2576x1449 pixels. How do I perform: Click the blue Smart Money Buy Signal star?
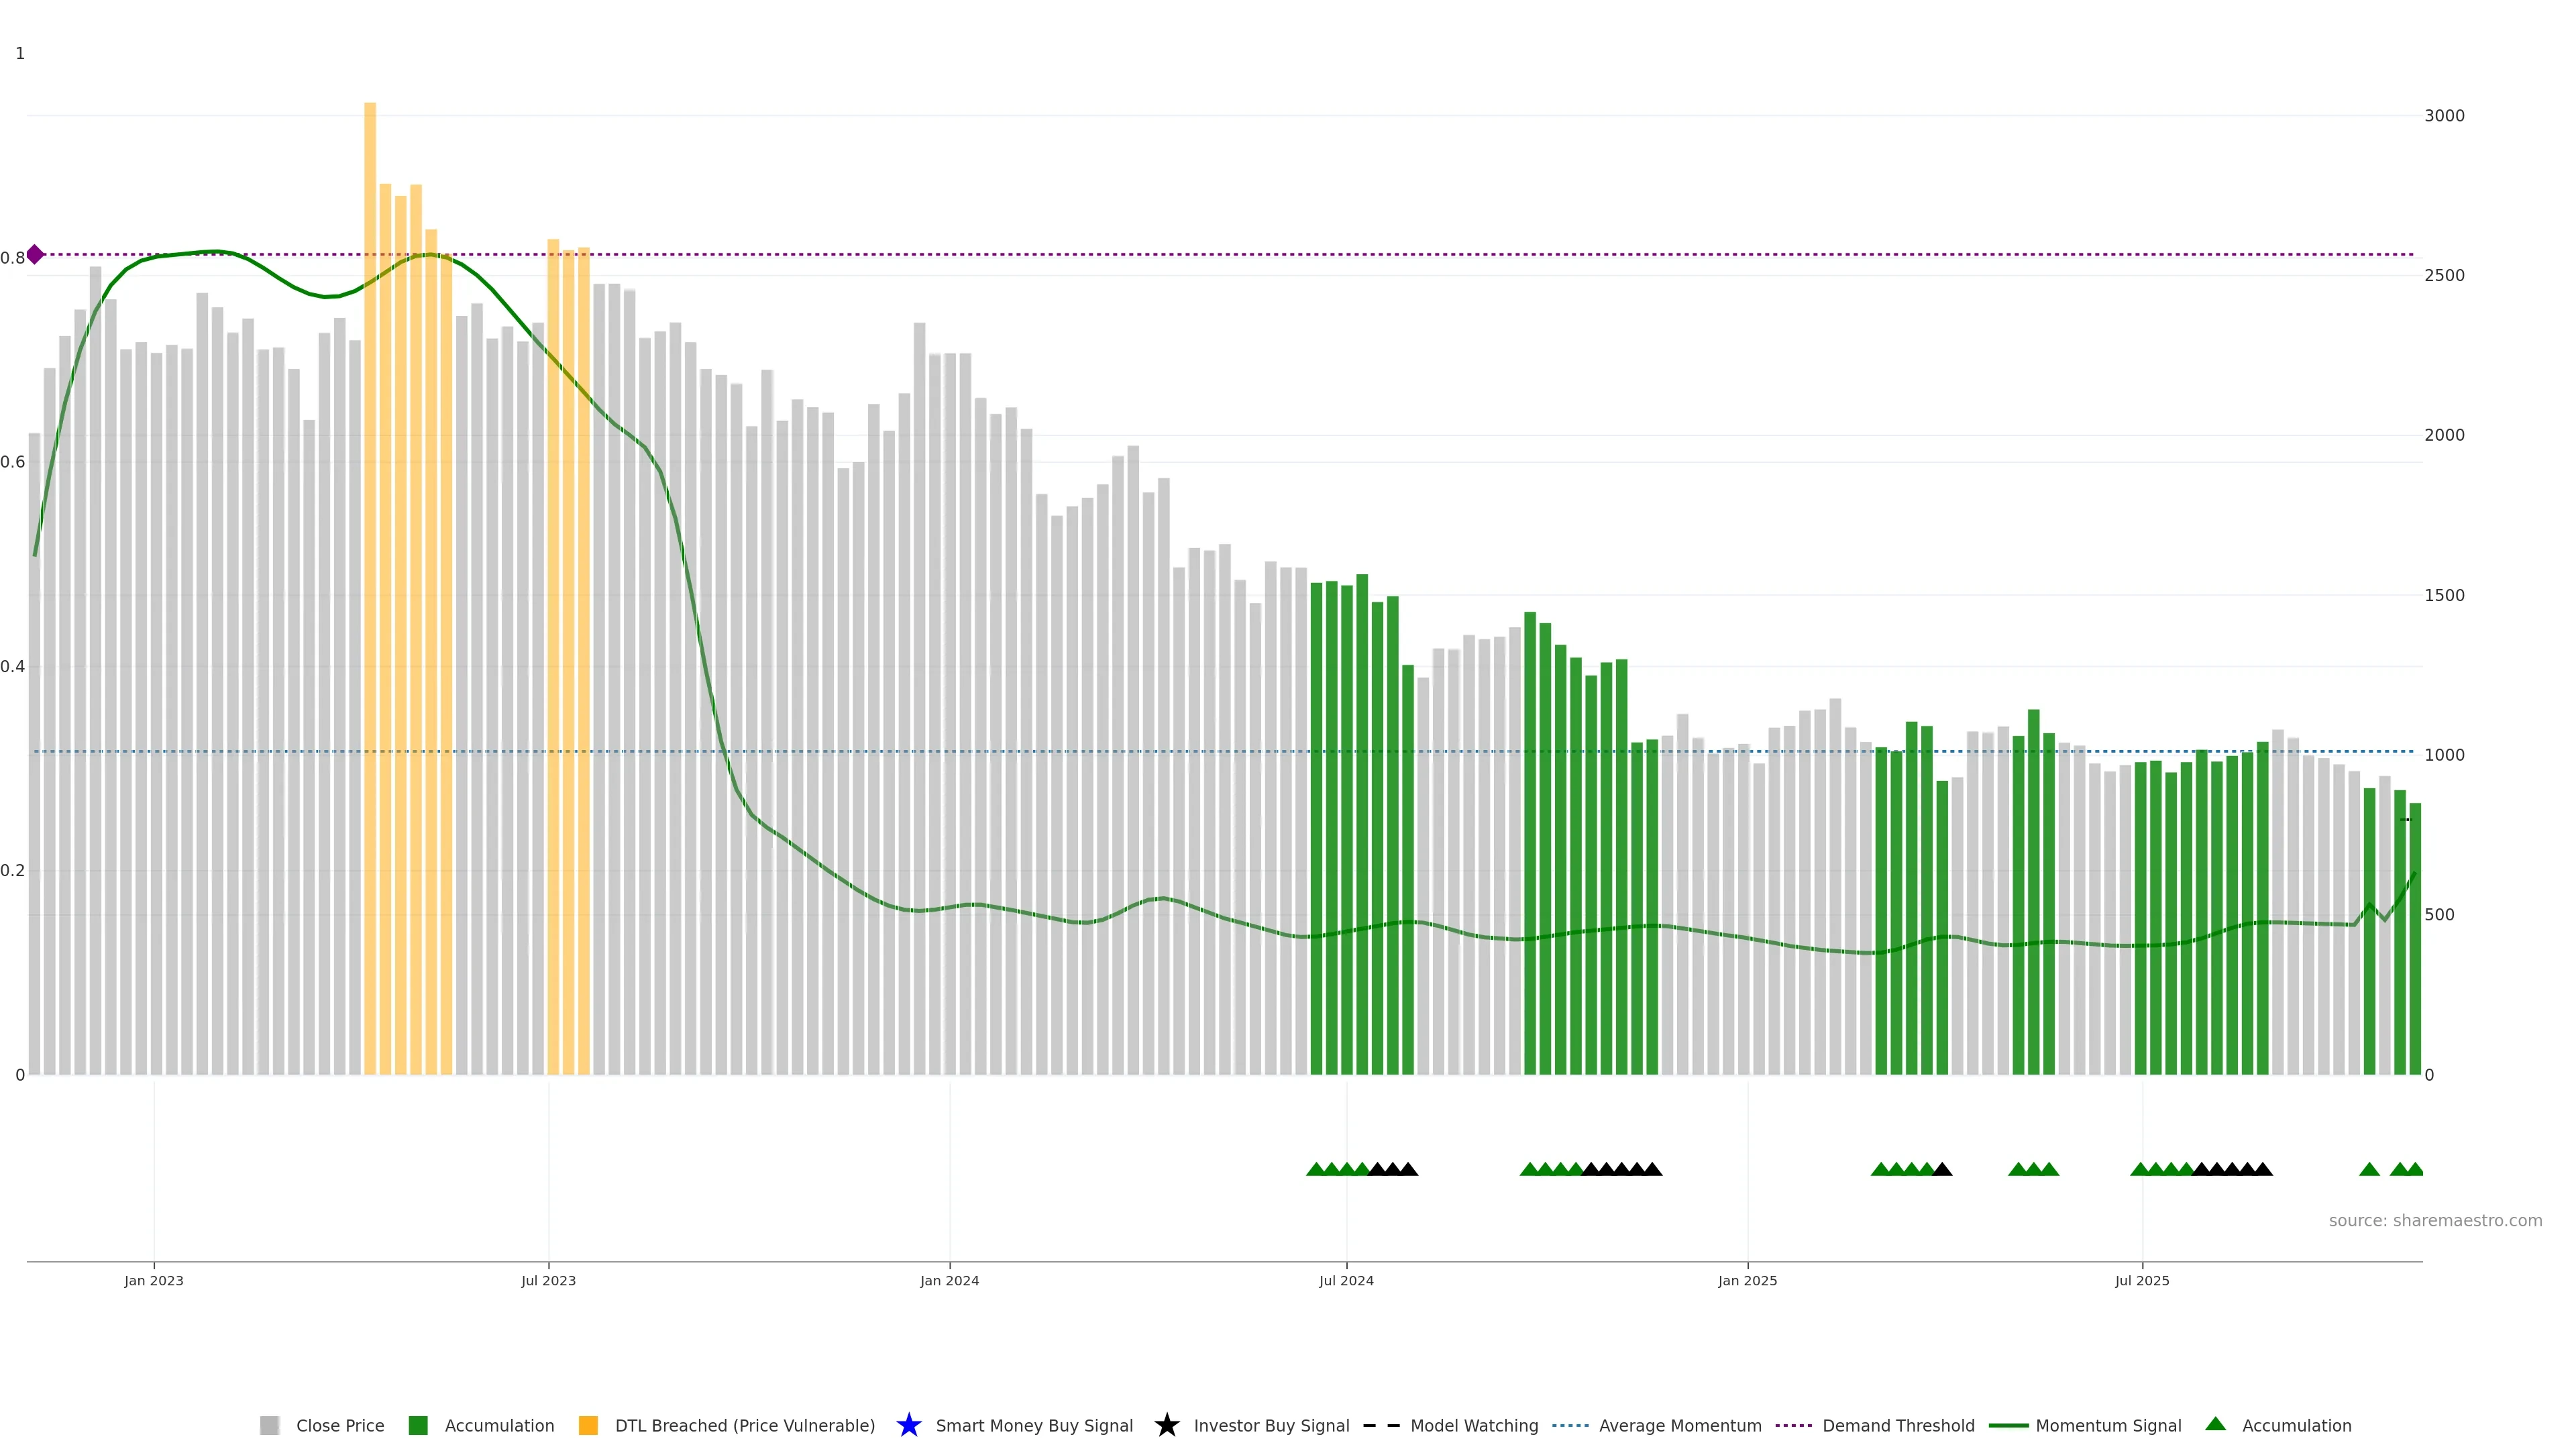tap(908, 1425)
